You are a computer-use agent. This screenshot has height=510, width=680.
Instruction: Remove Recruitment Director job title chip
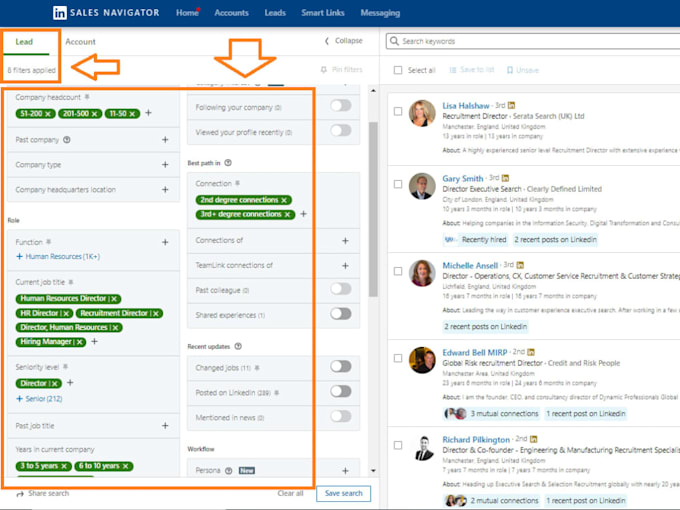coord(156,313)
